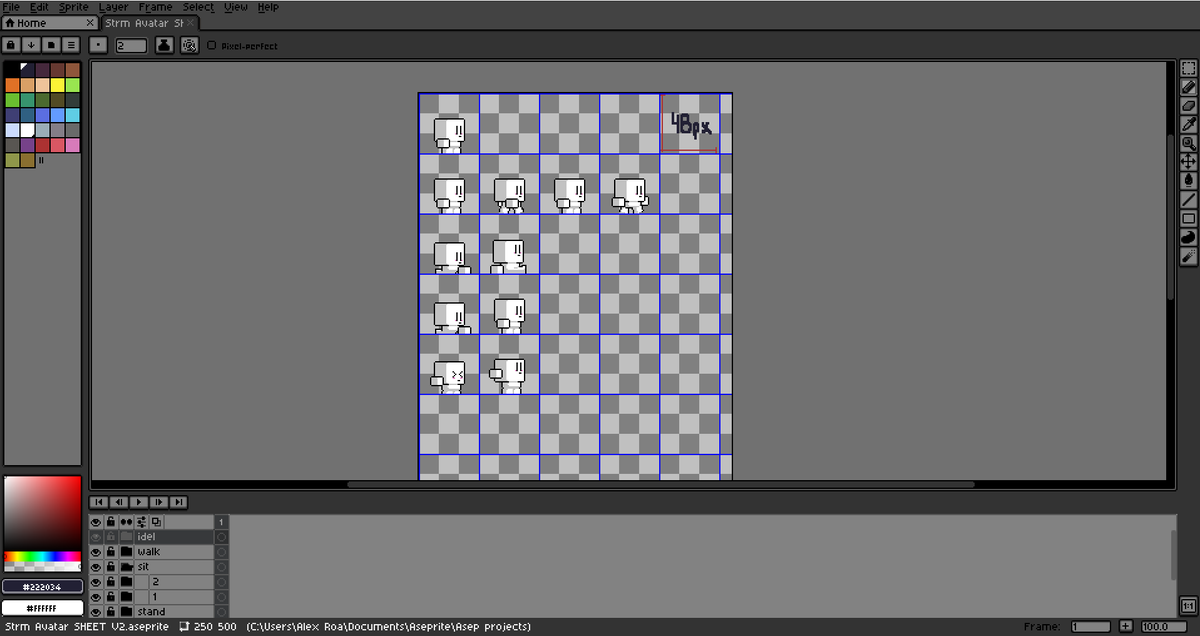
Task: Lock the sit layer group
Action: coord(111,567)
